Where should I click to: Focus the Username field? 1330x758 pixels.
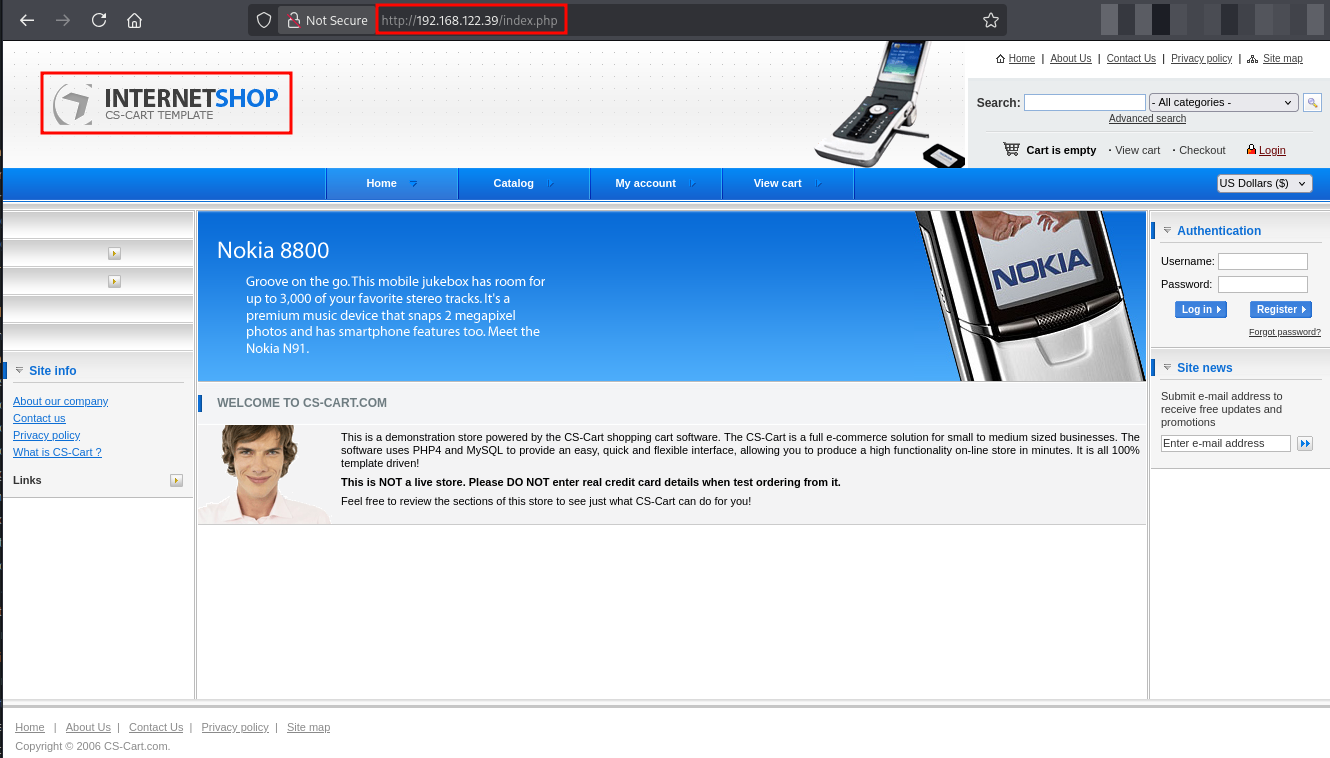[x=1263, y=261]
